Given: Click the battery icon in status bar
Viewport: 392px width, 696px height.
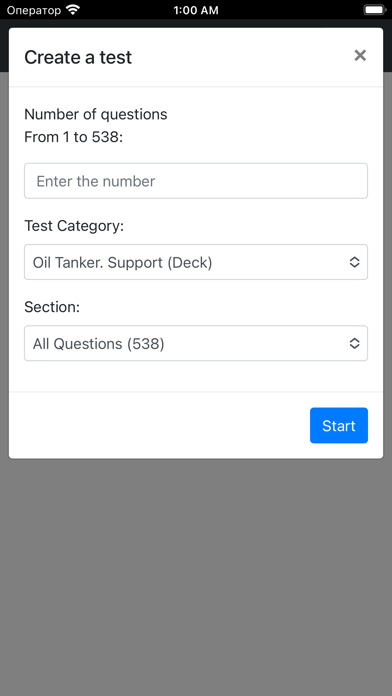Looking at the screenshot, I should click(375, 9).
